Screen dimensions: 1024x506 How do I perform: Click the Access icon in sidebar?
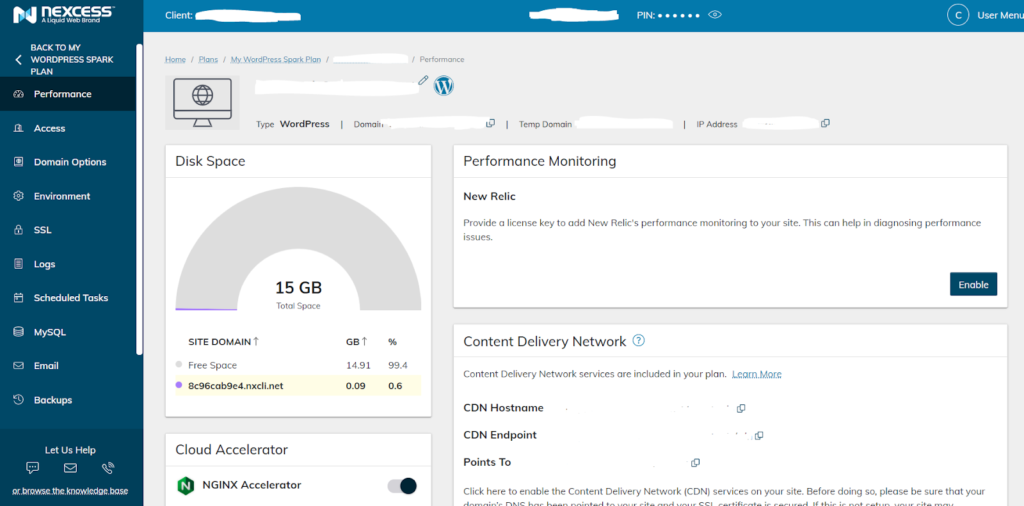pos(18,128)
